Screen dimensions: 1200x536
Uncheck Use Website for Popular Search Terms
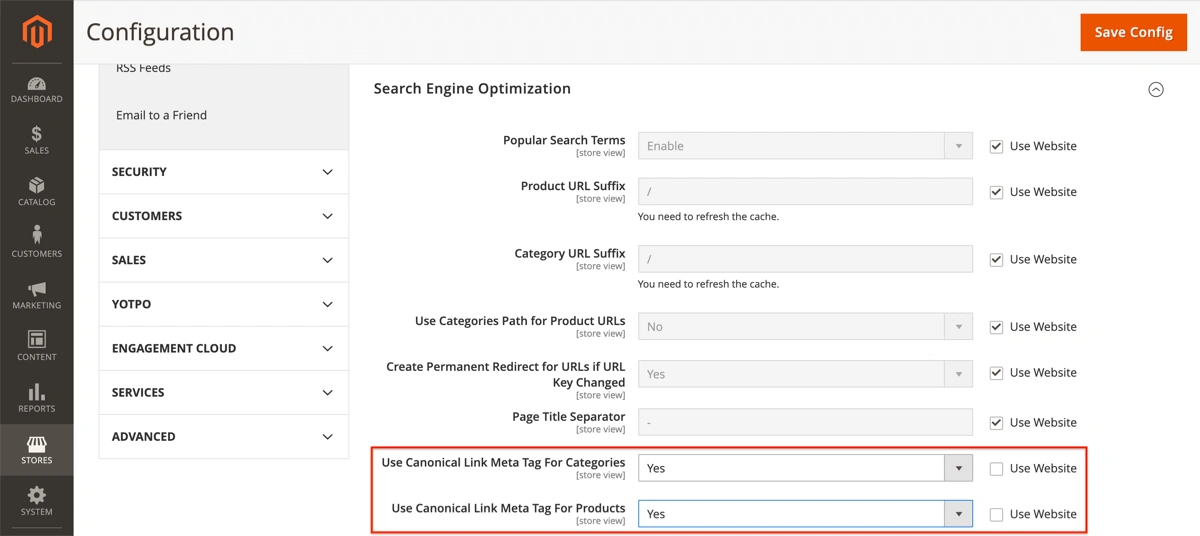pos(996,146)
